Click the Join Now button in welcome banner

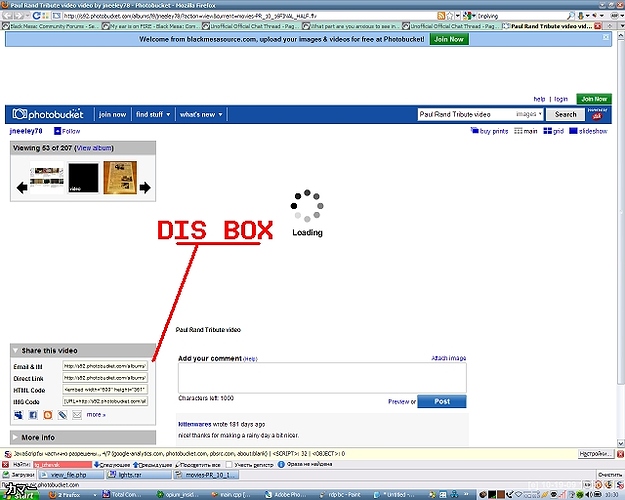click(449, 39)
